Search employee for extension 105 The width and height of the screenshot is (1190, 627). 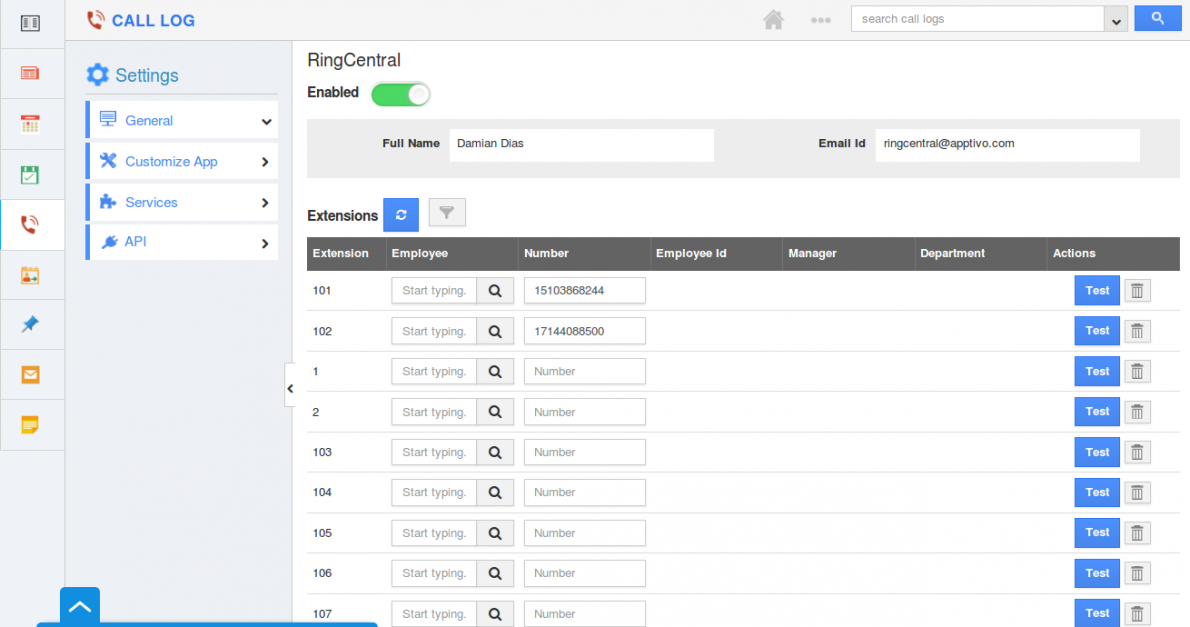[495, 533]
